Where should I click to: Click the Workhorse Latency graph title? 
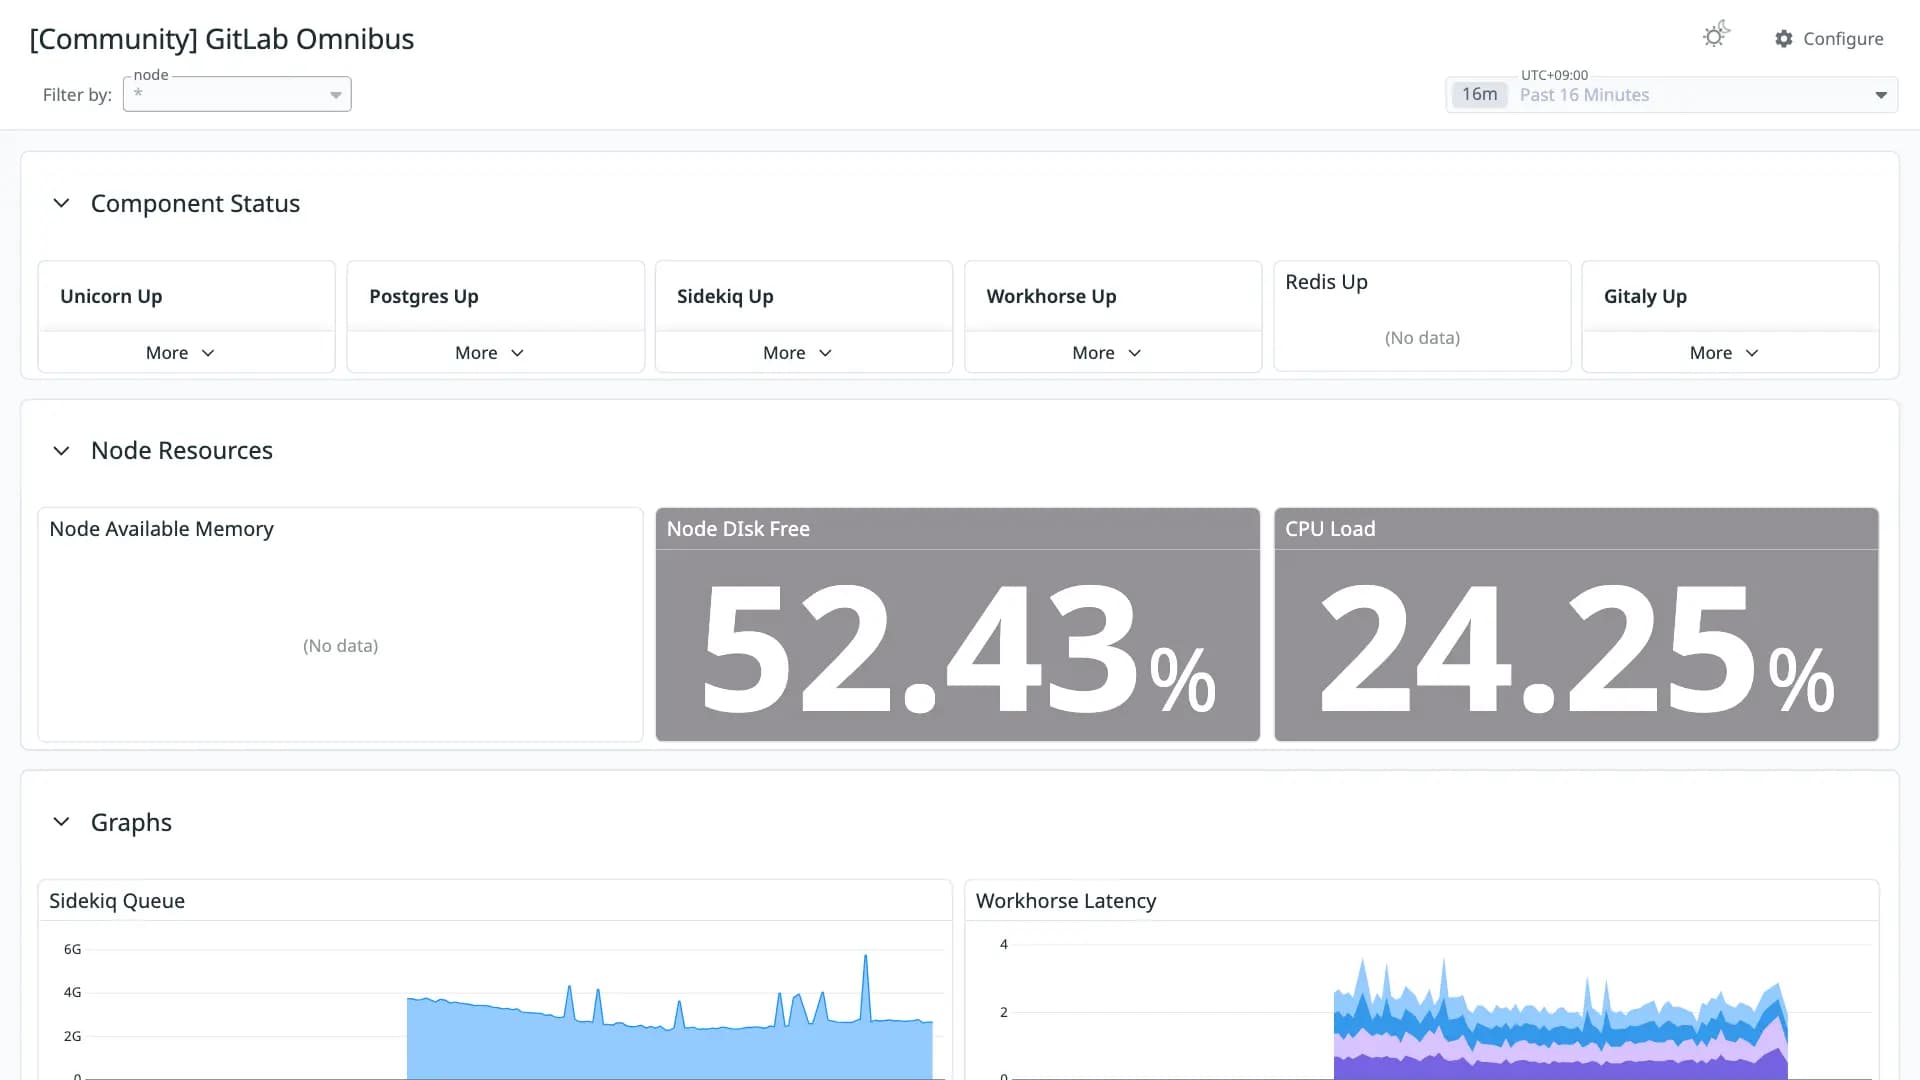[1066, 901]
